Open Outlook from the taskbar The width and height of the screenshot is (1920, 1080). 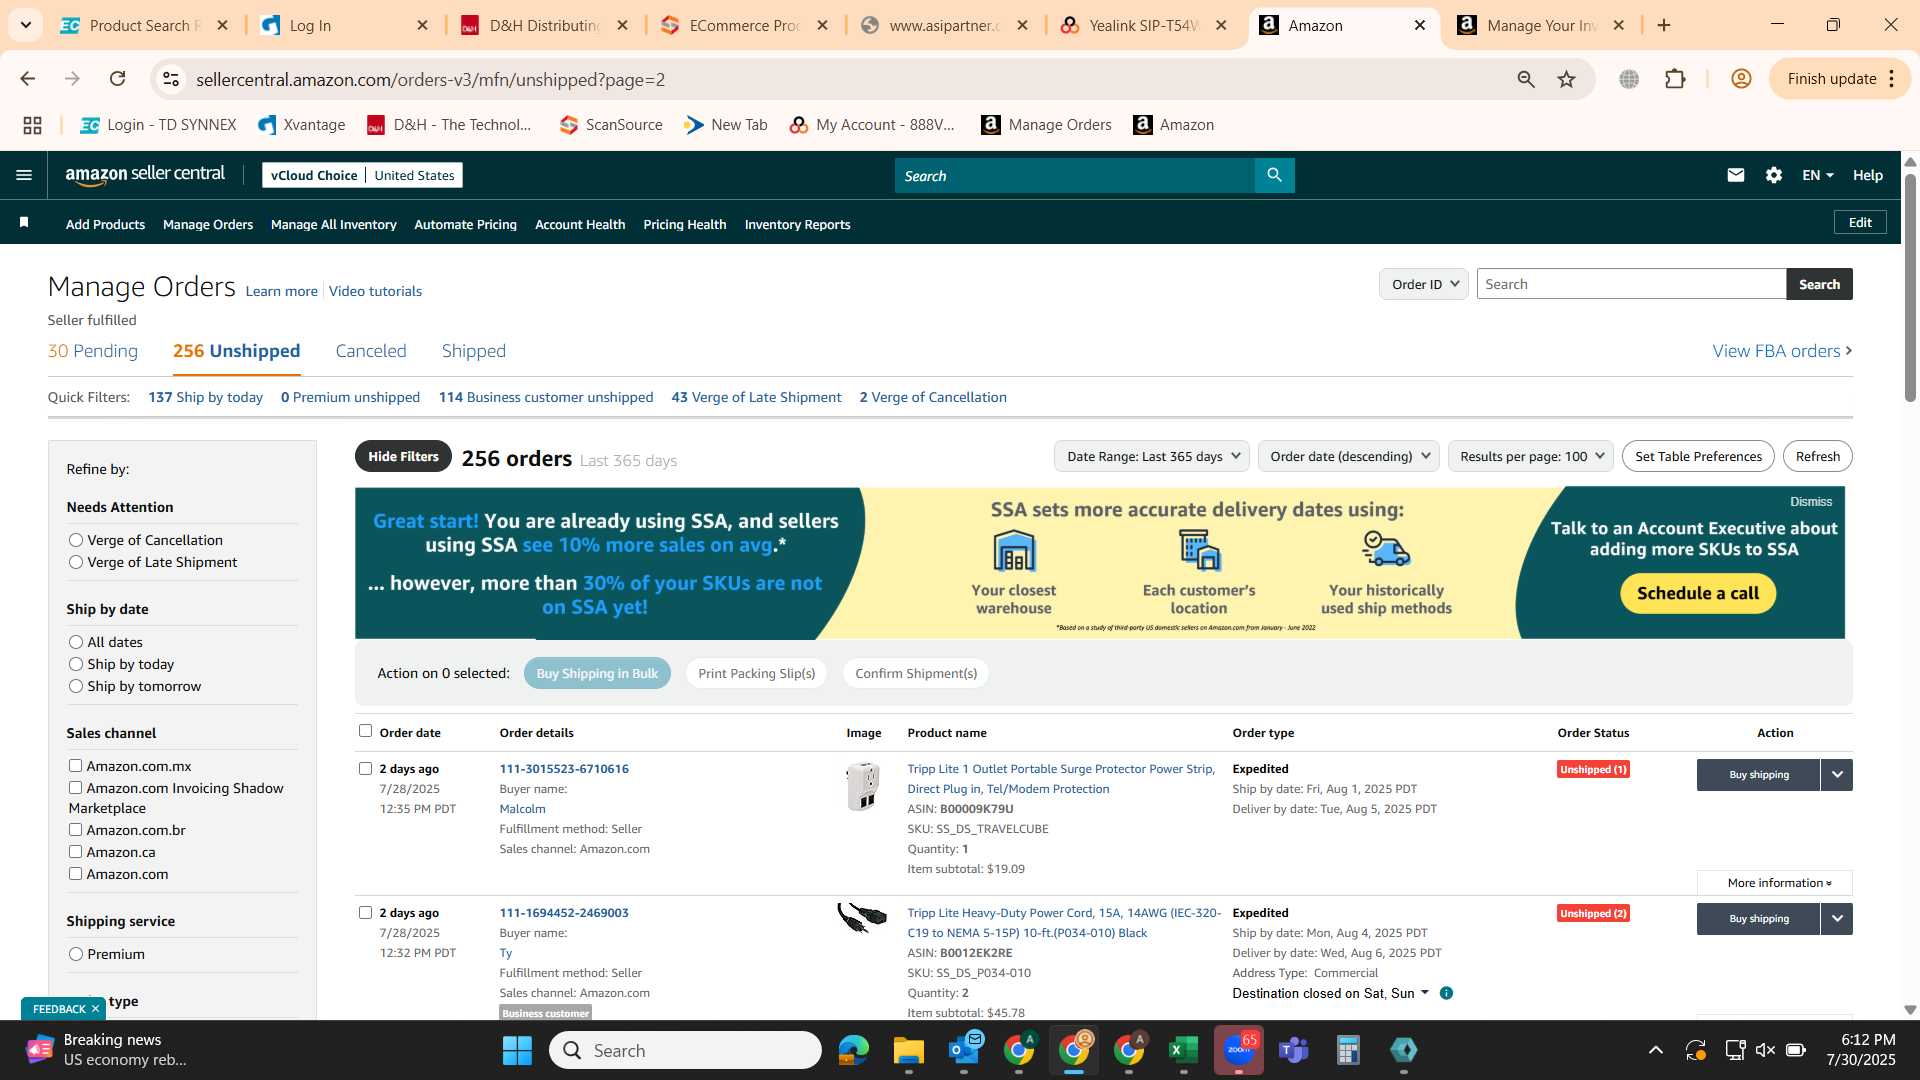coord(964,1050)
